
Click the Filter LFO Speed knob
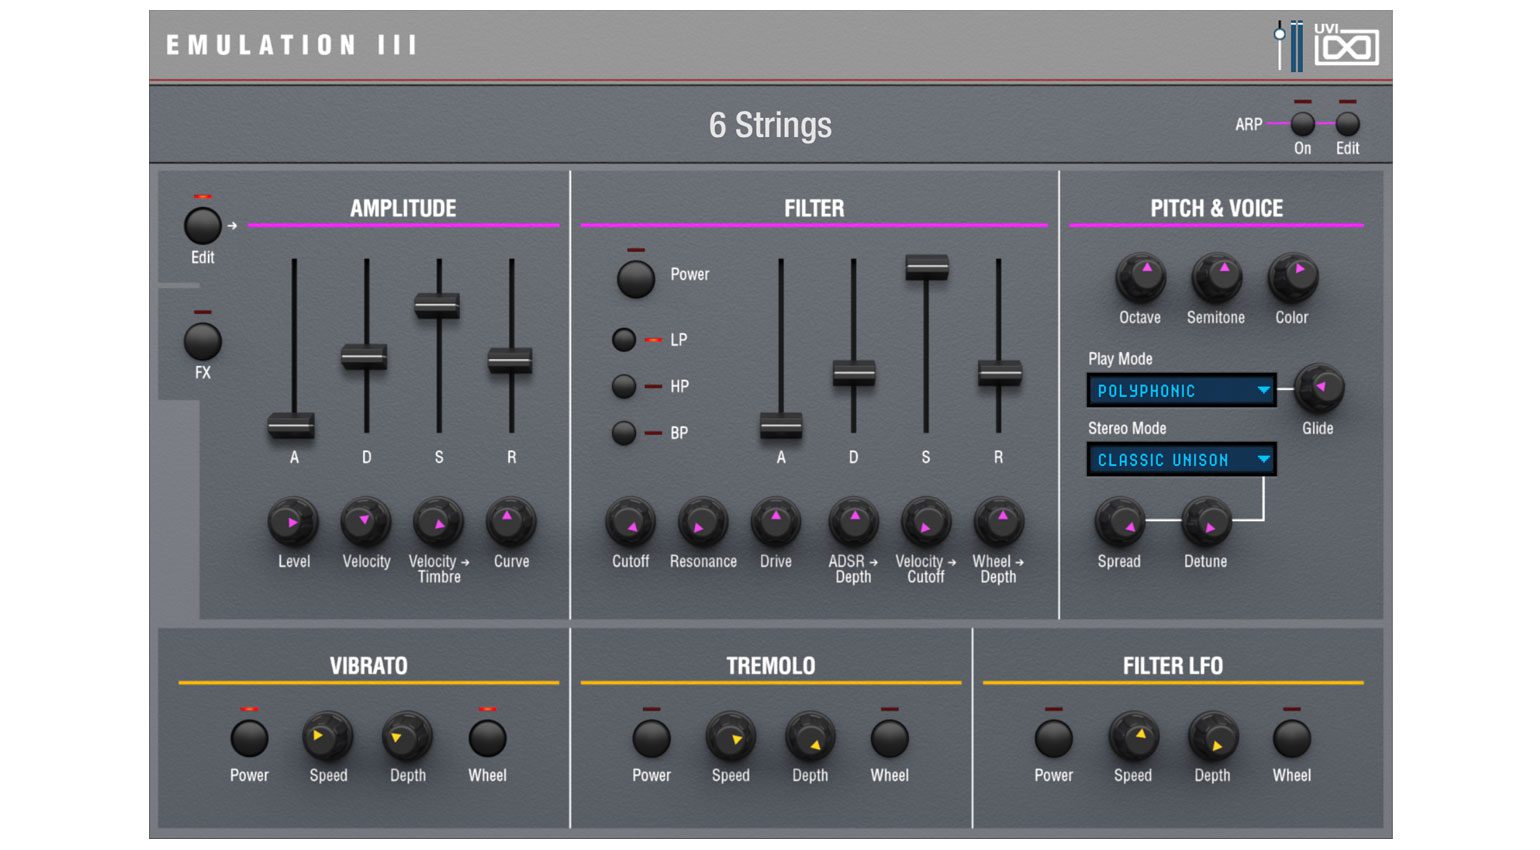tap(1133, 737)
